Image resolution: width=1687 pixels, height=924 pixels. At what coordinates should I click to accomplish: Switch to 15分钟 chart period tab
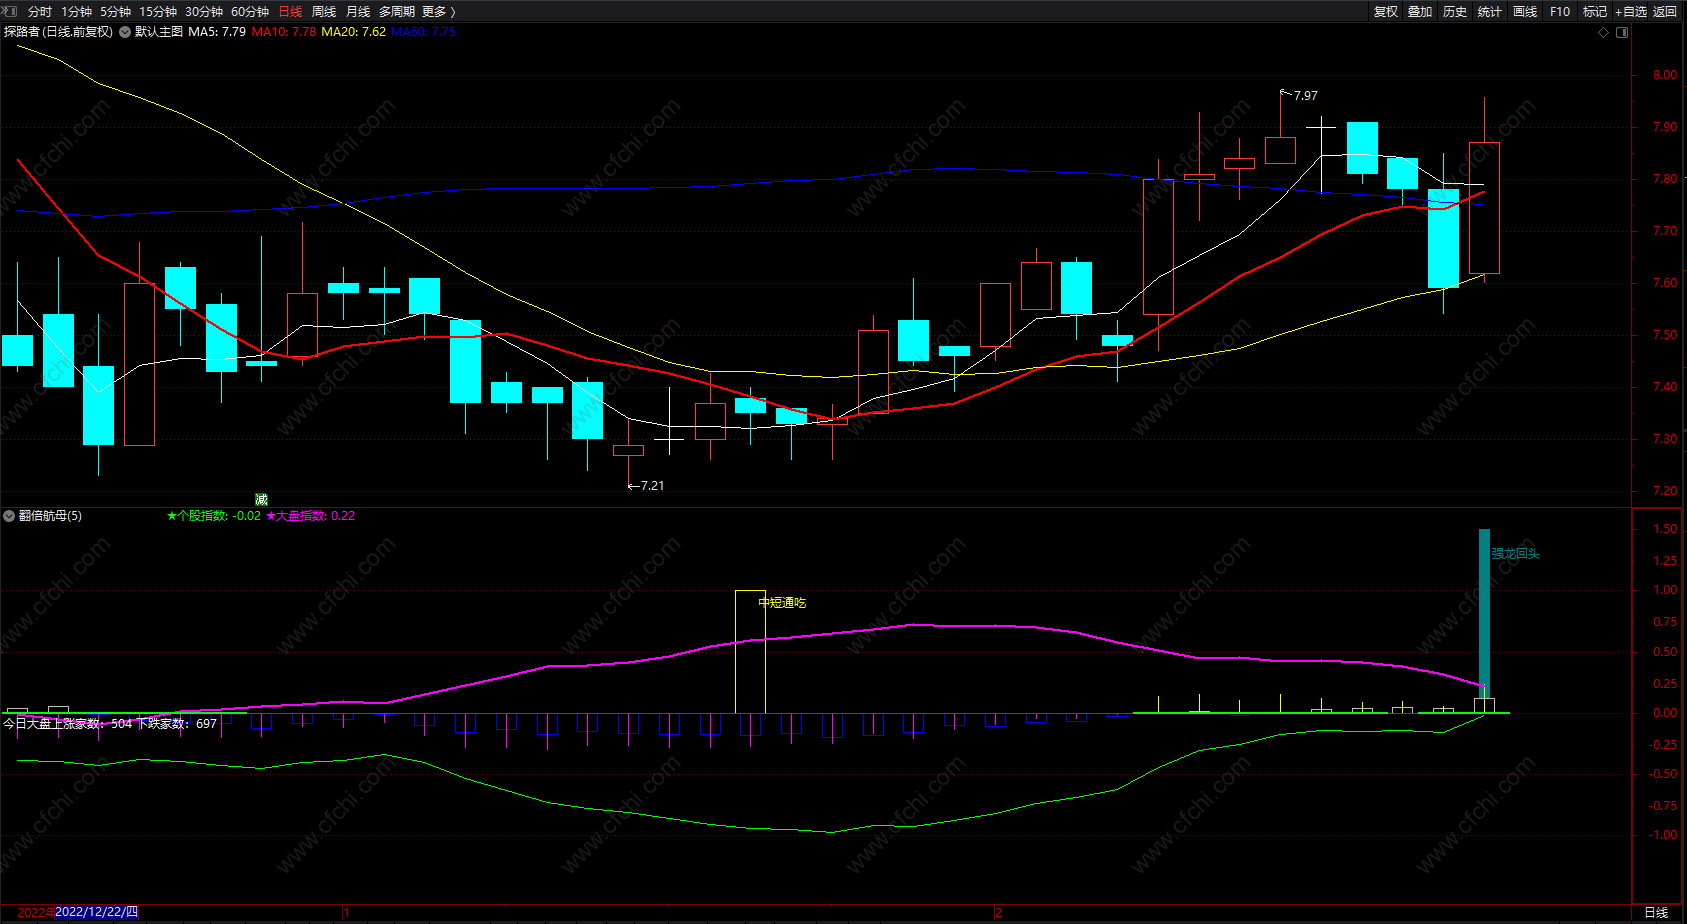click(158, 11)
